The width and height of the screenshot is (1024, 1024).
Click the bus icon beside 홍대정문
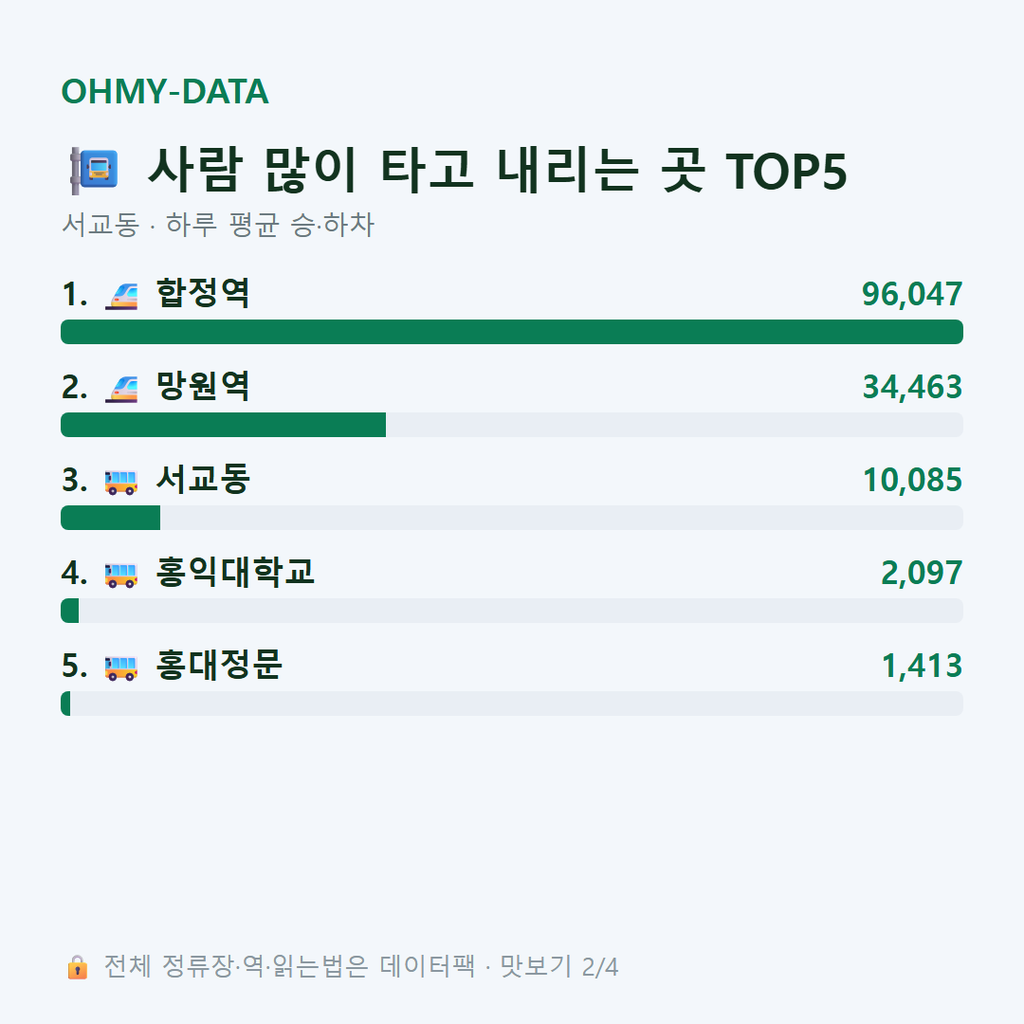(121, 667)
